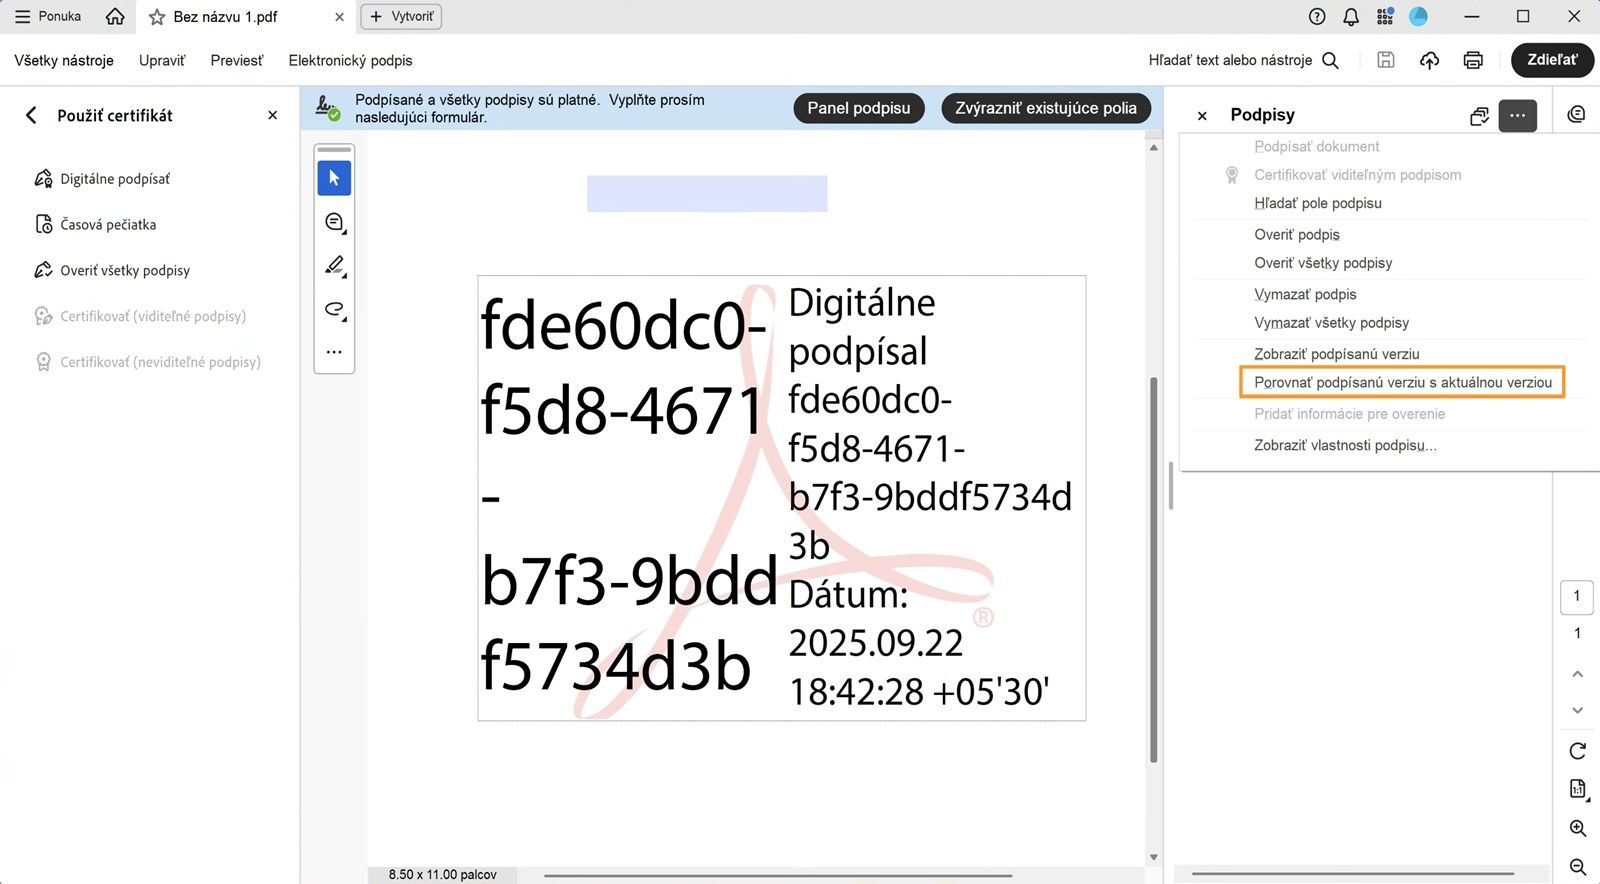
Task: Click the zoom in magnifier icon
Action: click(1577, 829)
